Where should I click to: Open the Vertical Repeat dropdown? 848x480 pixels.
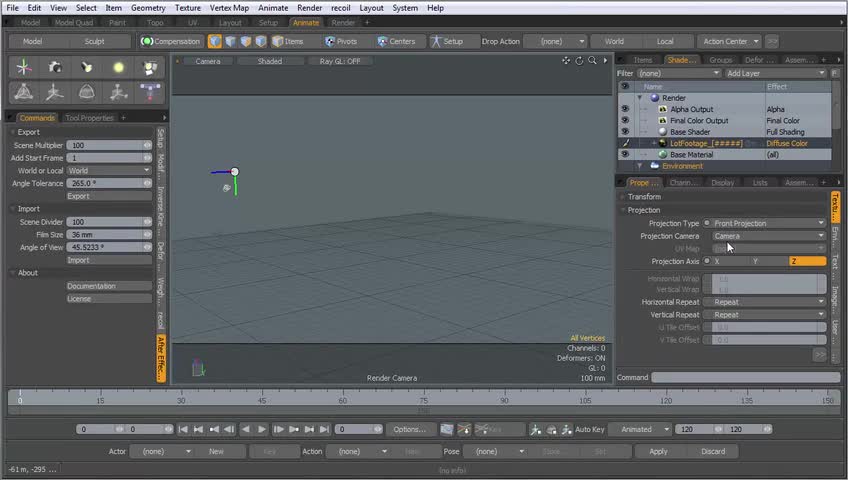tap(768, 315)
